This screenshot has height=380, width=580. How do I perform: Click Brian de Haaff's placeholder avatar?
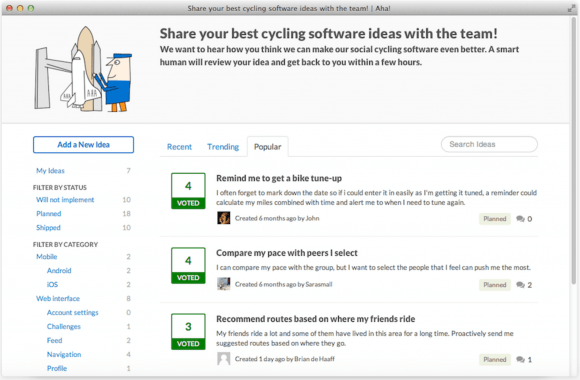coord(223,359)
